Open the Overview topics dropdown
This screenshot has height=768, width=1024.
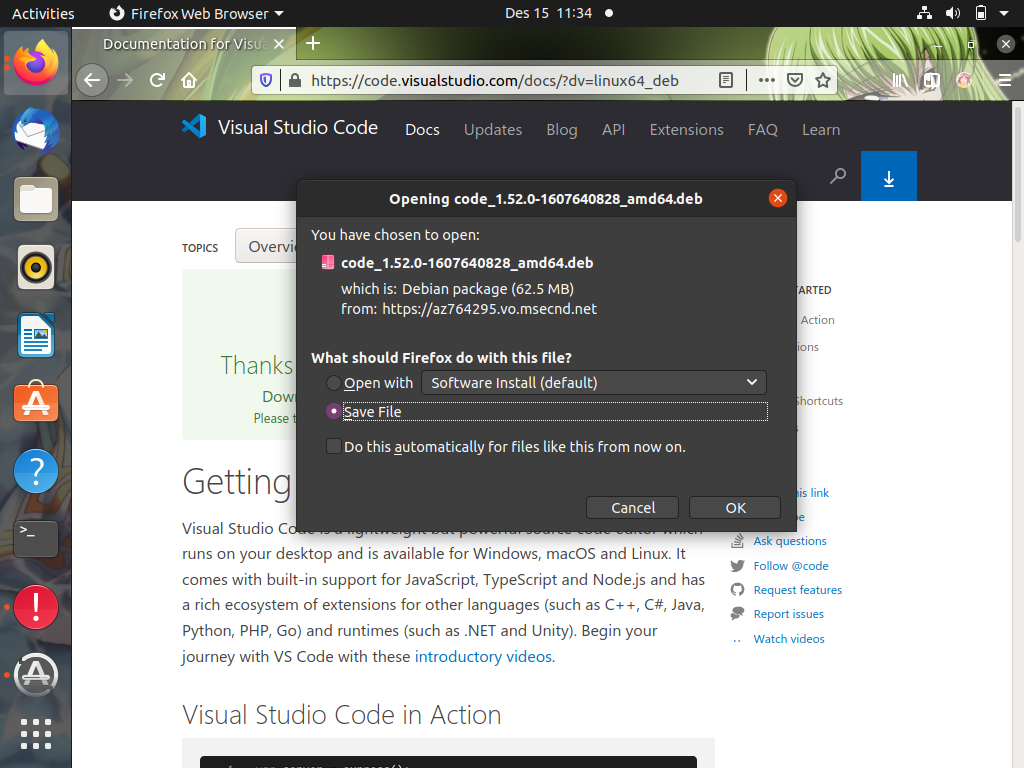[x=266, y=246]
